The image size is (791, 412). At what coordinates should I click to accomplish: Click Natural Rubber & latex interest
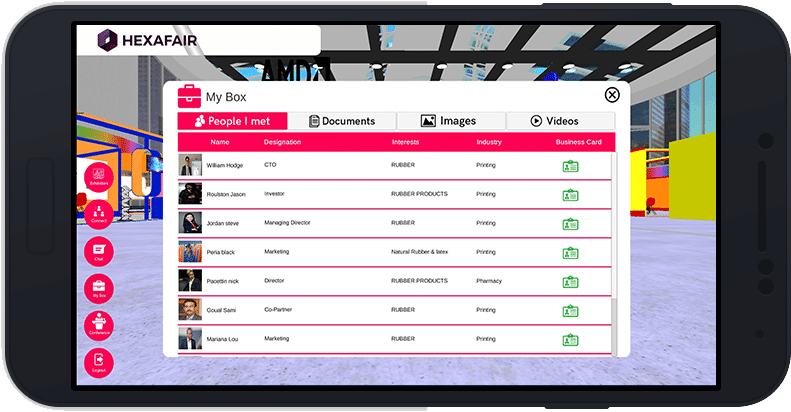419,252
